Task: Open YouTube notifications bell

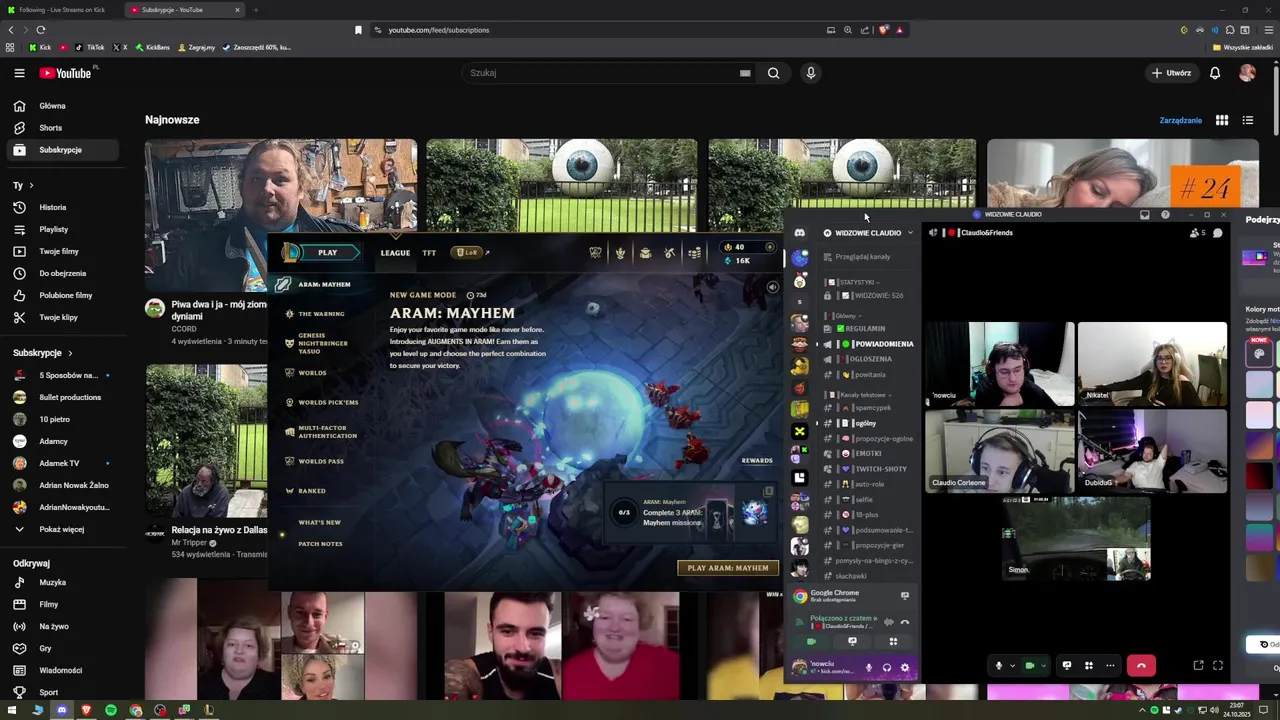Action: [1215, 73]
